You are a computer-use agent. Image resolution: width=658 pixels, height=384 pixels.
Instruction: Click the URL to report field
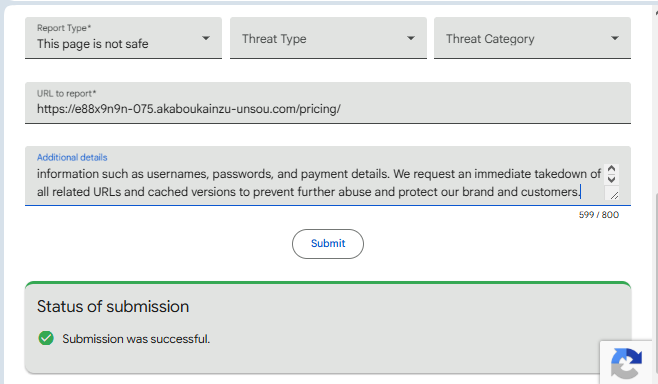coord(328,103)
